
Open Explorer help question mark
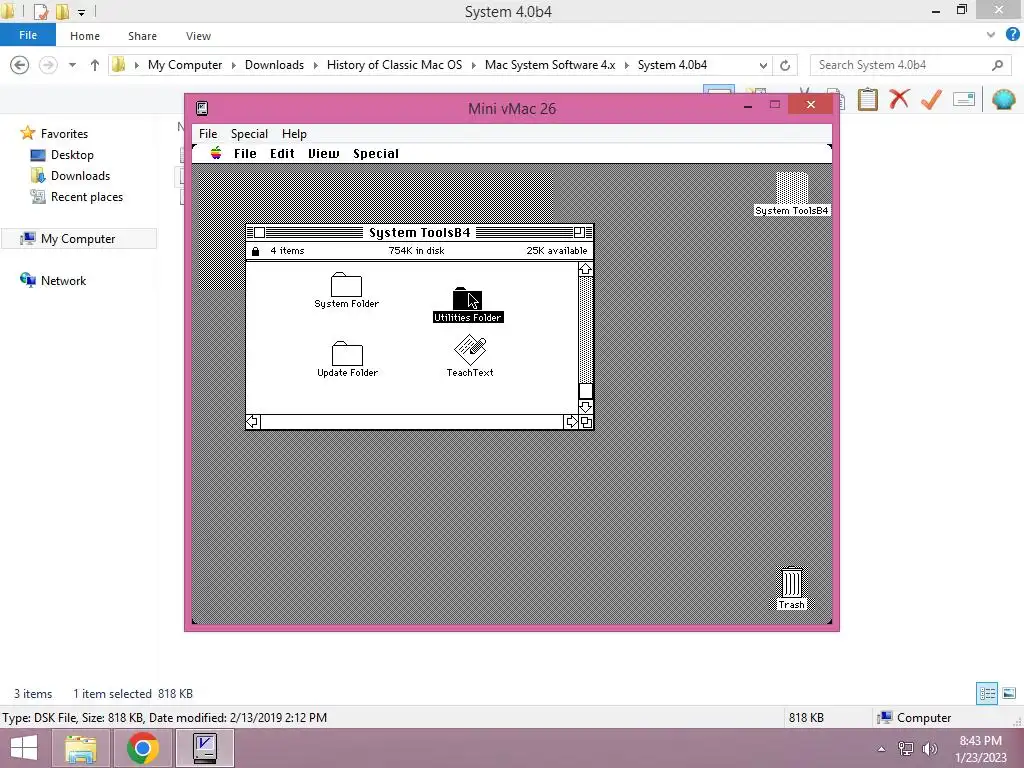click(x=1013, y=35)
